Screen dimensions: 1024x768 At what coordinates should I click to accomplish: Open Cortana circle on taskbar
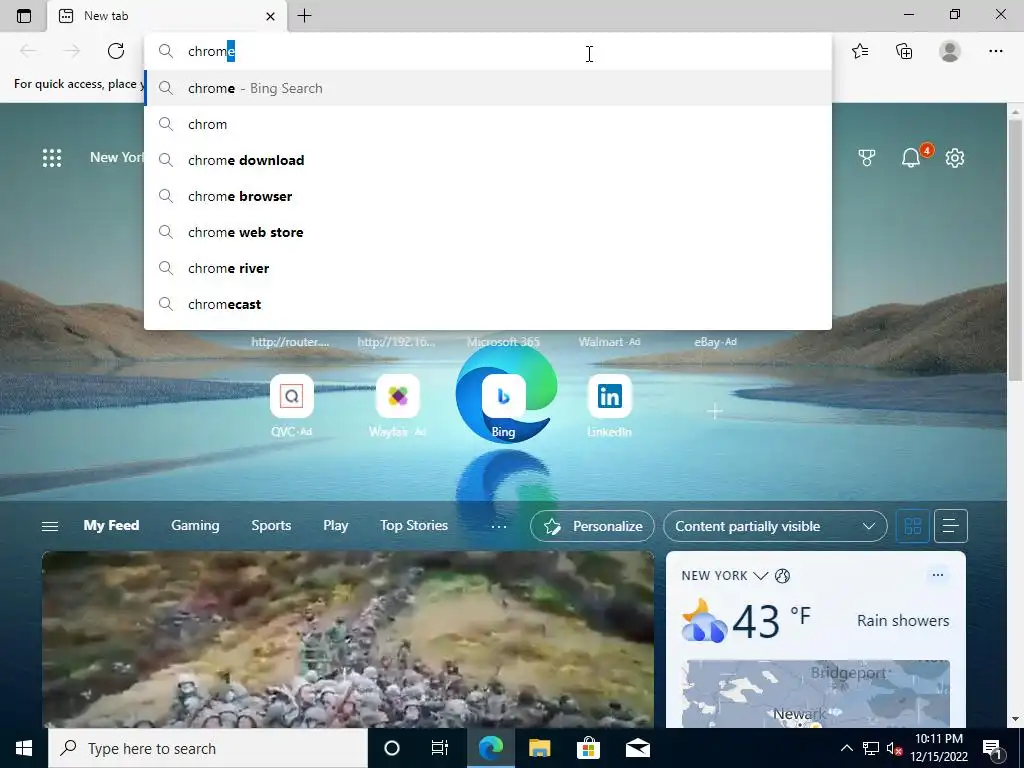[x=392, y=748]
